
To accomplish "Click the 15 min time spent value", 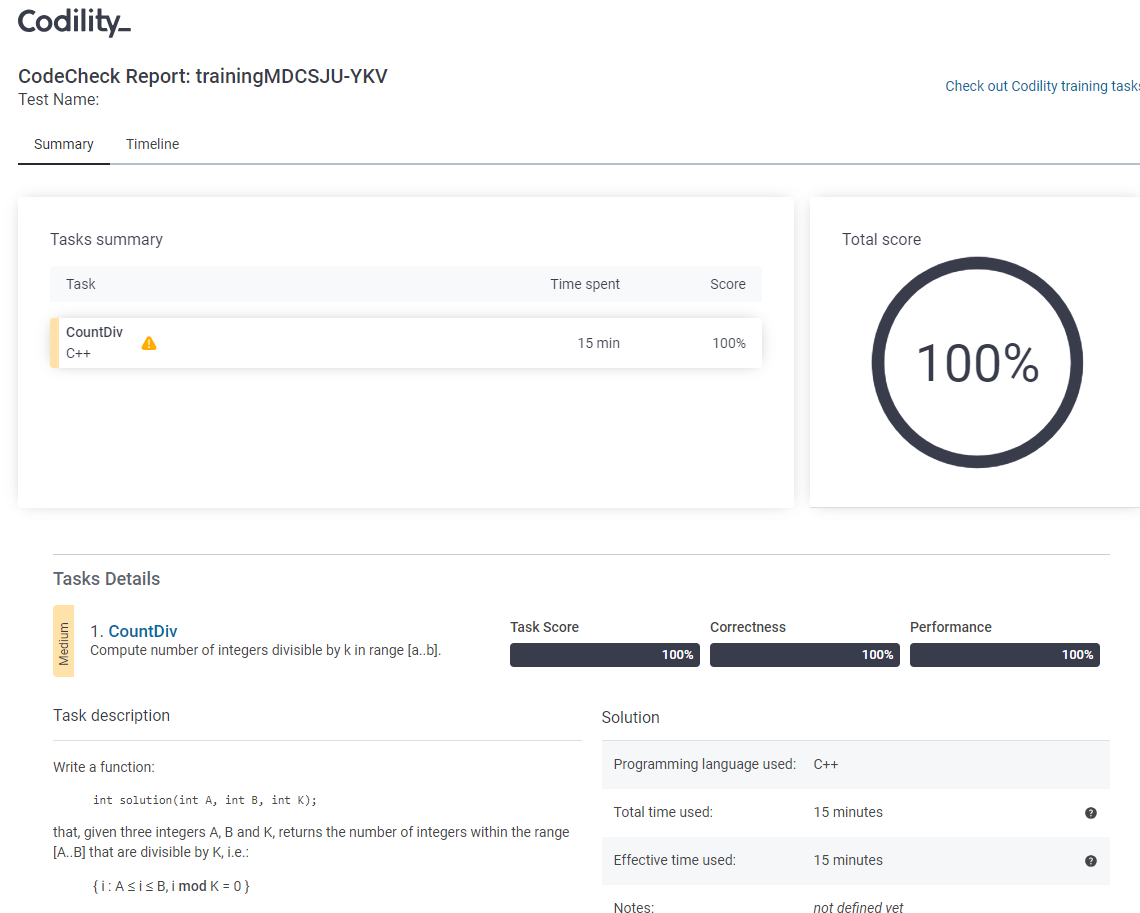I will pyautogui.click(x=598, y=343).
